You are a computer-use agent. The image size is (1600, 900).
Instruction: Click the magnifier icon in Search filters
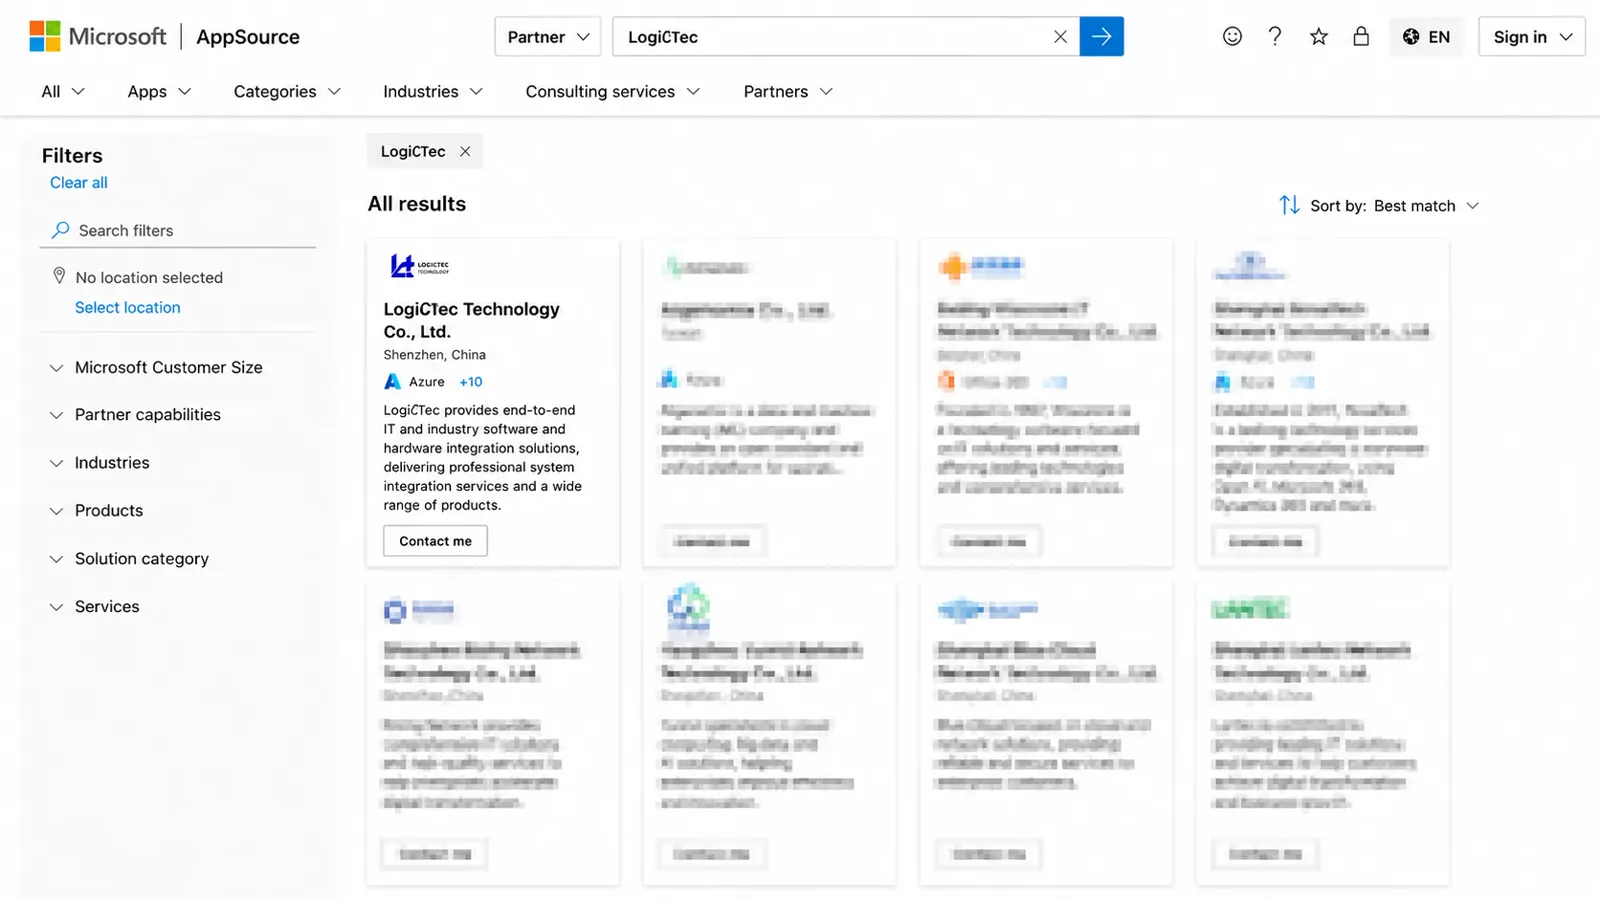[61, 230]
